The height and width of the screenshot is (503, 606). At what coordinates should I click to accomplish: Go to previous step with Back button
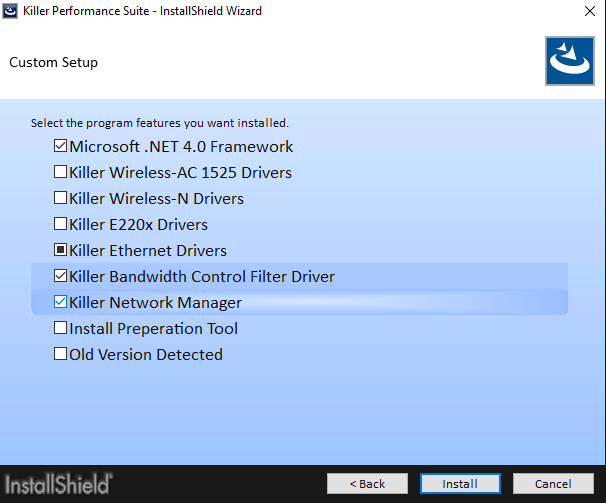[x=367, y=484]
